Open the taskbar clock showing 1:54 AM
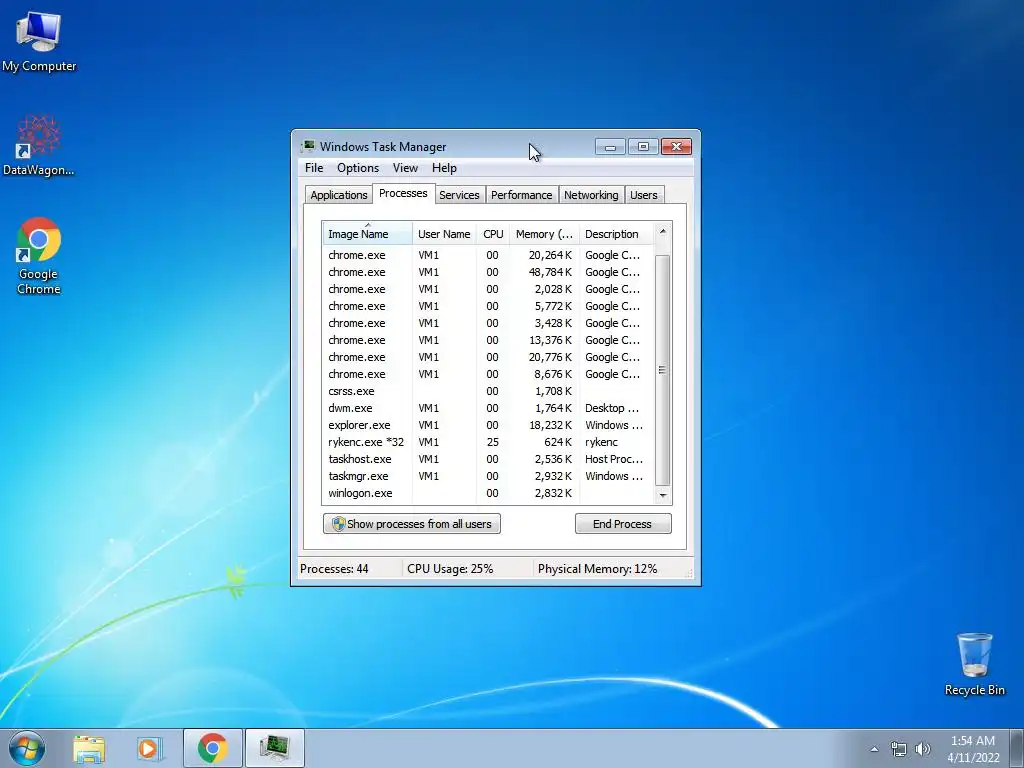This screenshot has width=1024, height=768. [973, 749]
